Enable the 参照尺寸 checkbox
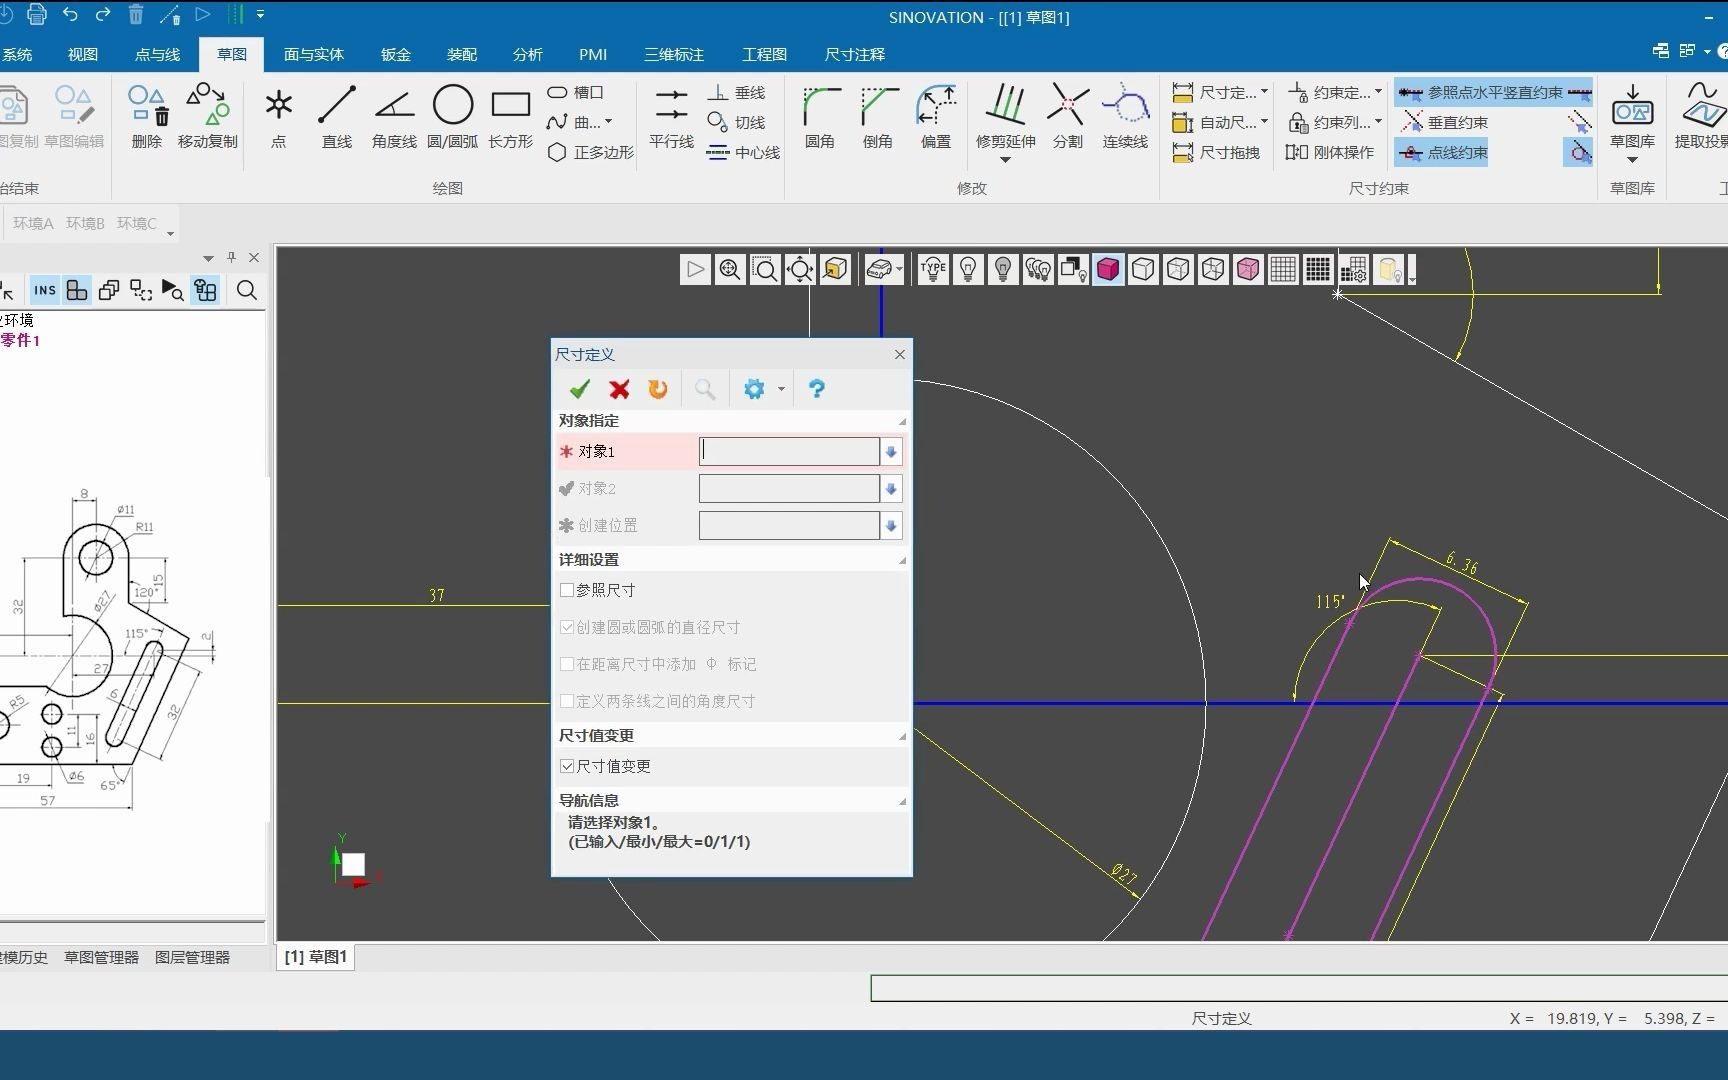 coord(567,590)
